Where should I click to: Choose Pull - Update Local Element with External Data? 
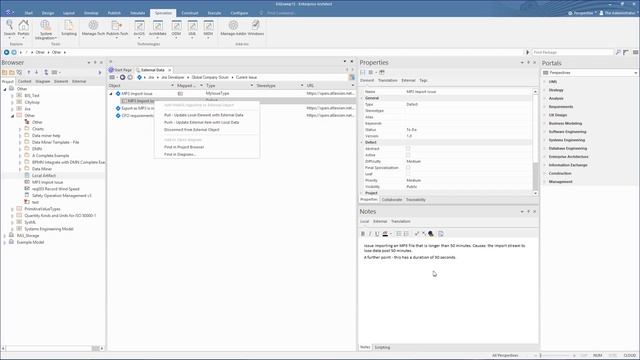[203, 115]
